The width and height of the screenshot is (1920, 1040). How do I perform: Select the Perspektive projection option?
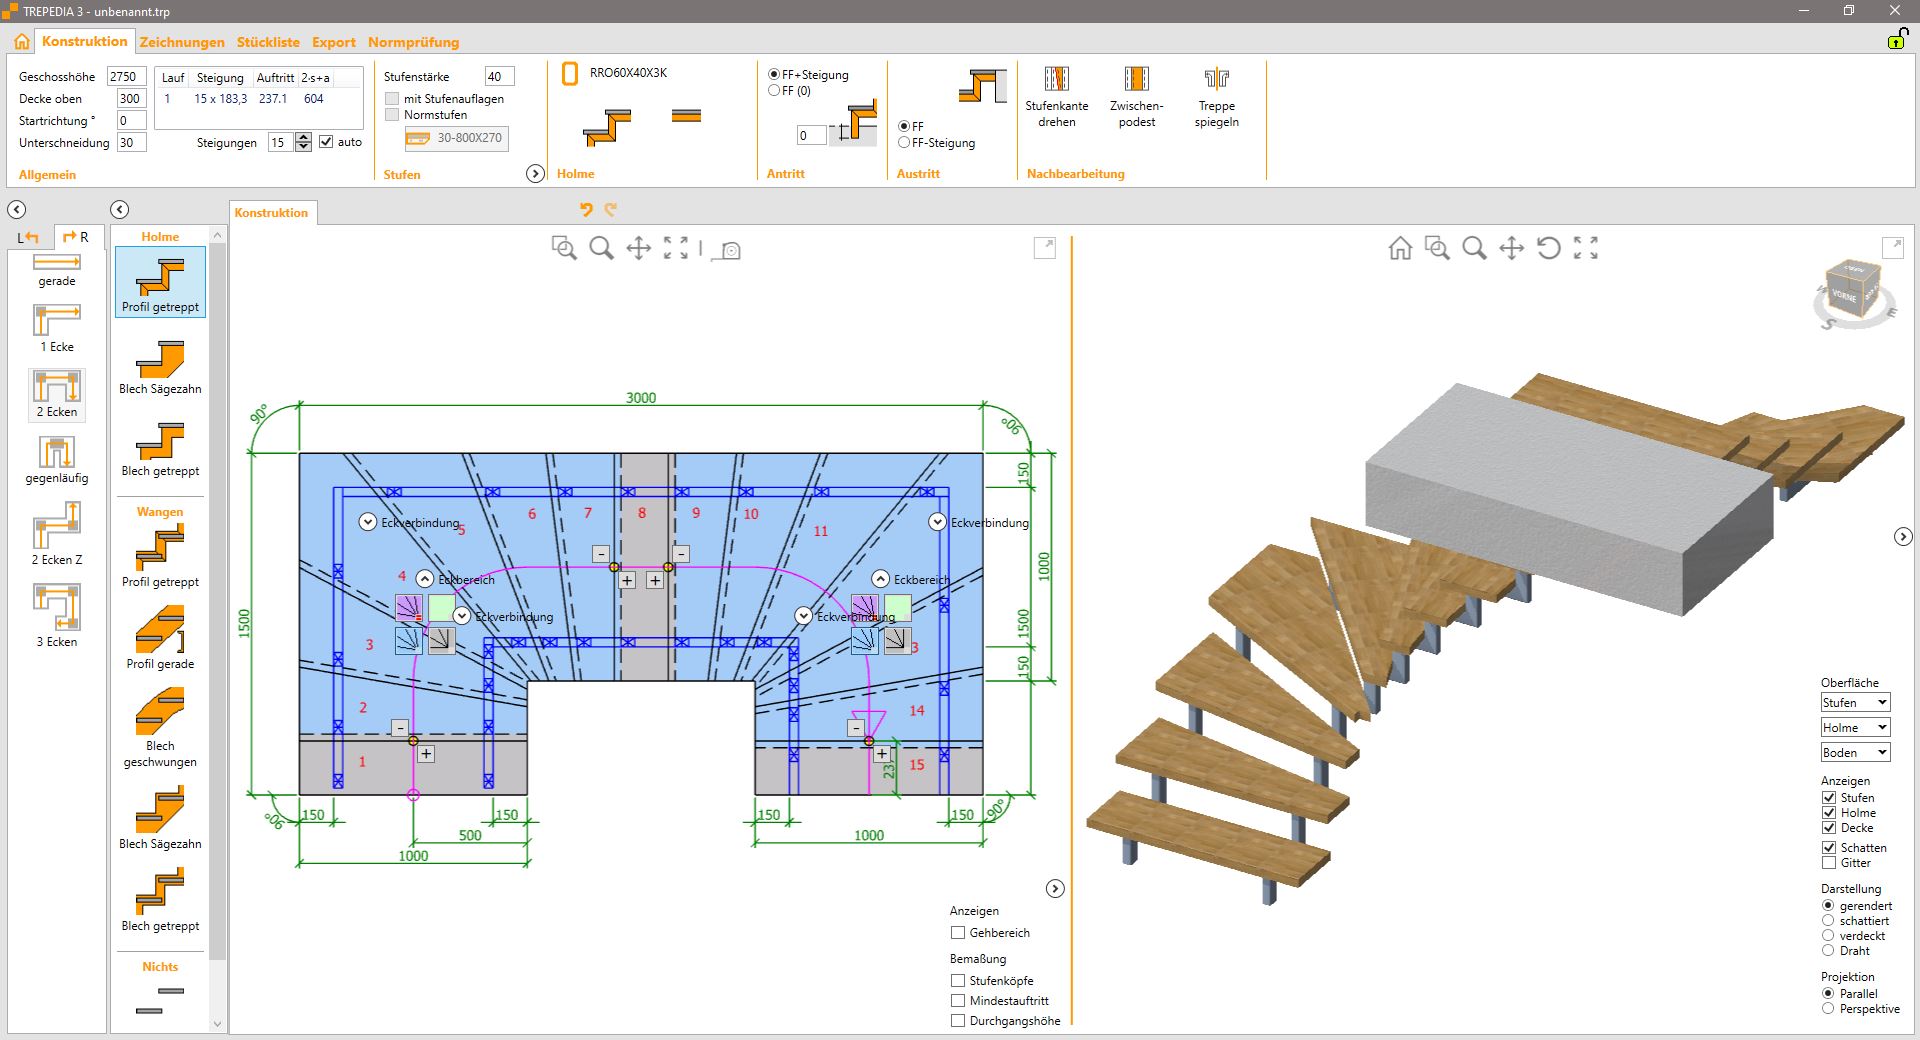point(1828,1008)
